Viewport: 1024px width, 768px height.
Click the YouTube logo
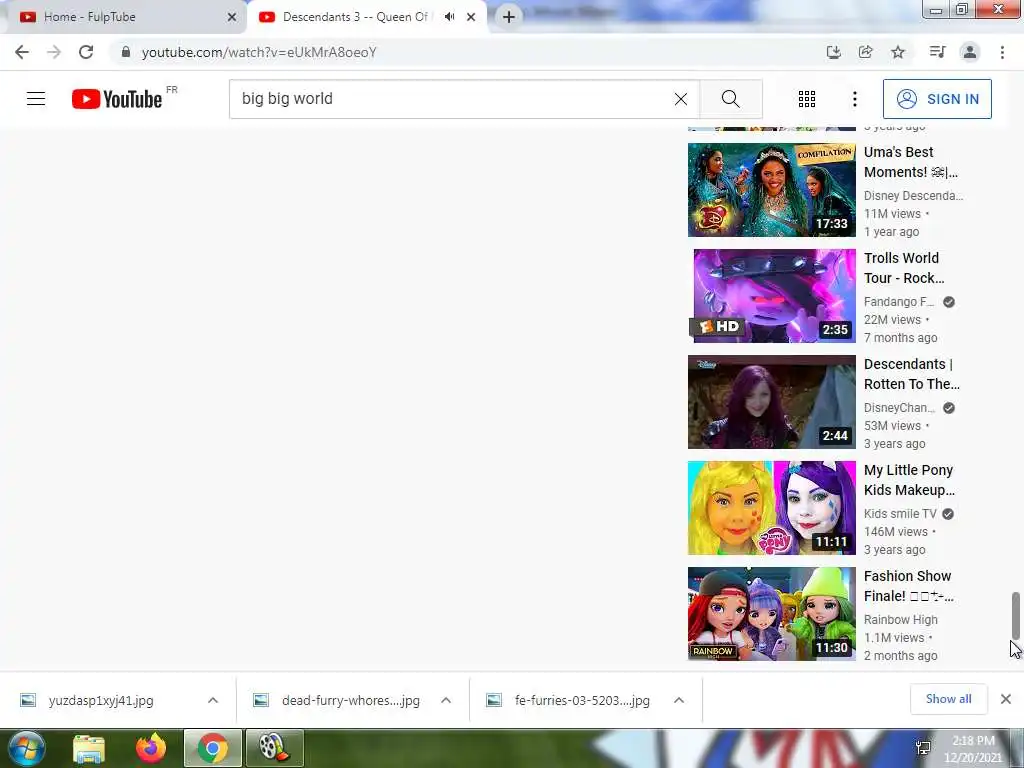pyautogui.click(x=117, y=99)
